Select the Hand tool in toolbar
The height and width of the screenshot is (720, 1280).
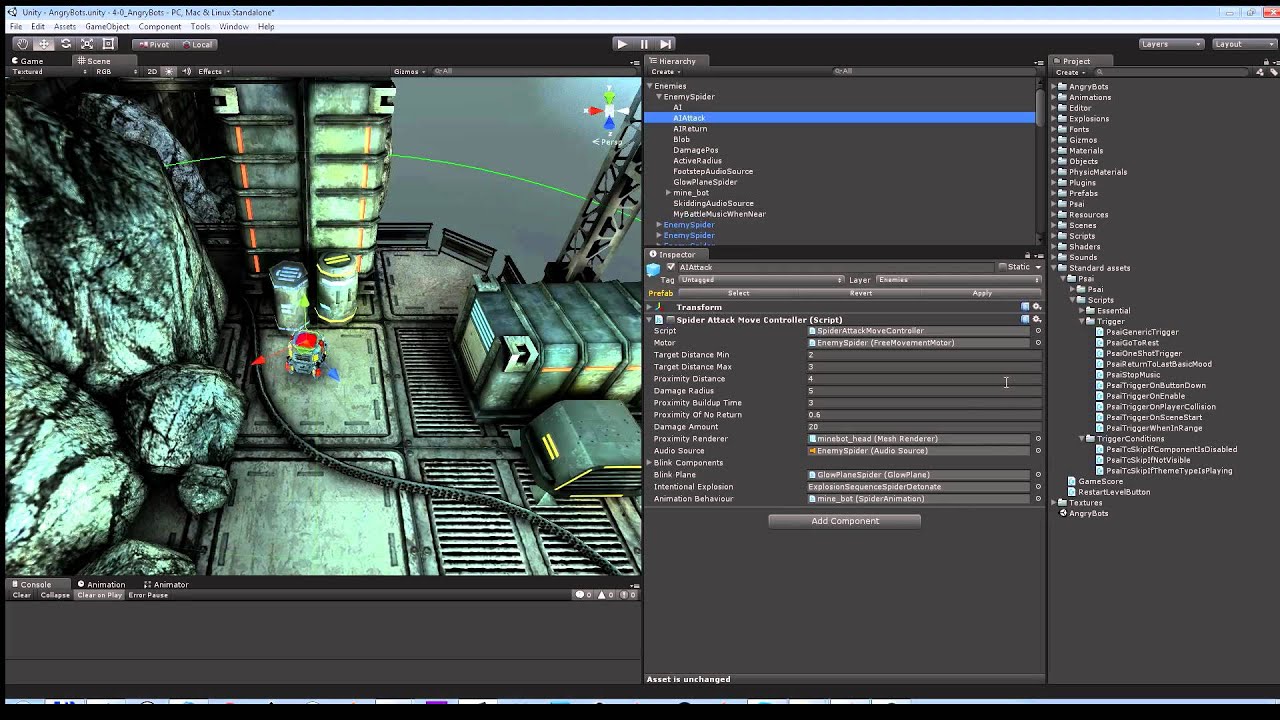pos(22,44)
